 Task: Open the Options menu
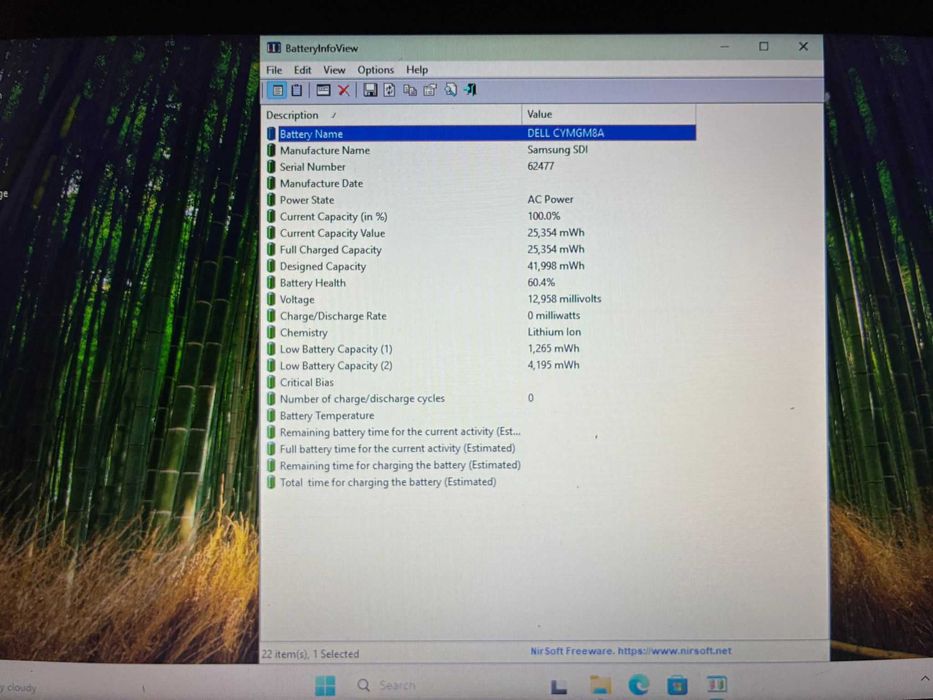(x=375, y=70)
